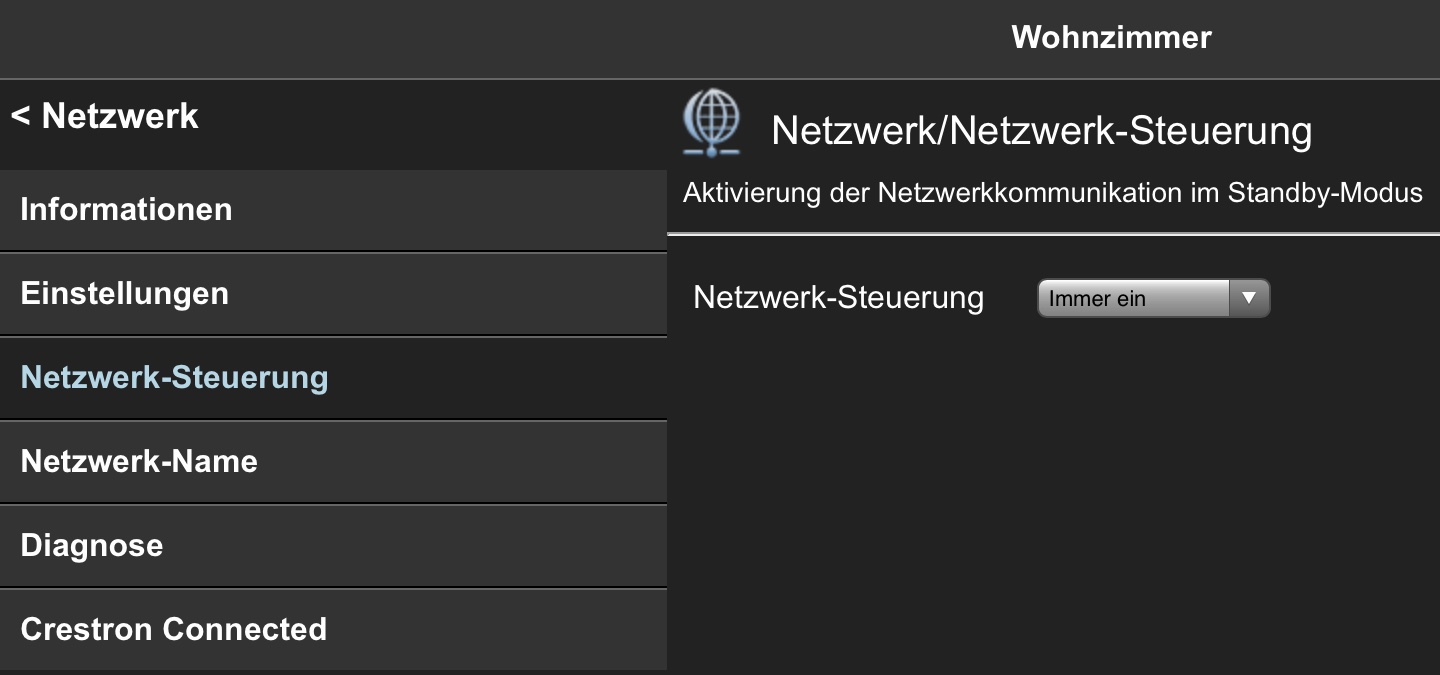Click the dropdown arrow triangle icon

(x=1248, y=298)
